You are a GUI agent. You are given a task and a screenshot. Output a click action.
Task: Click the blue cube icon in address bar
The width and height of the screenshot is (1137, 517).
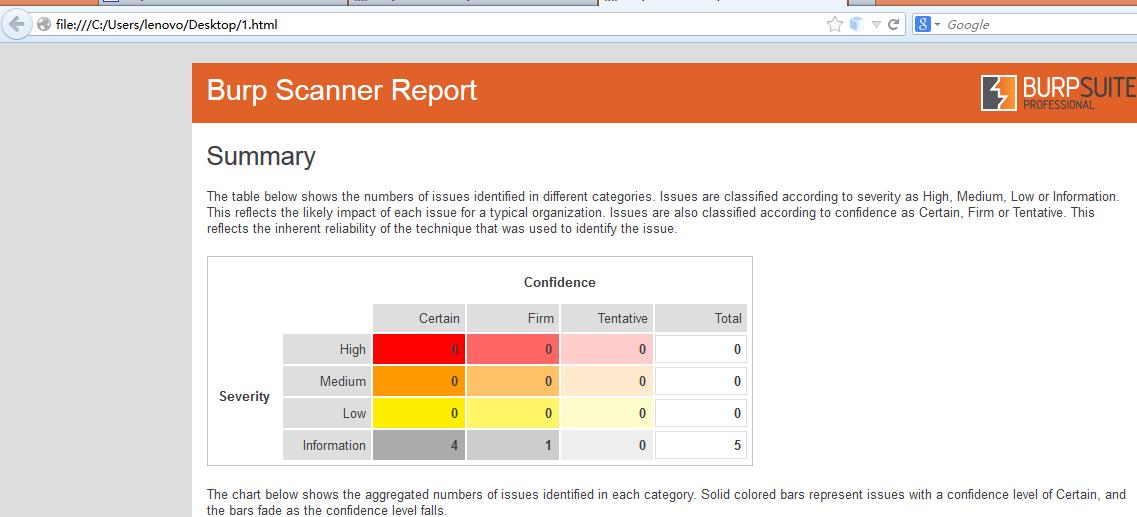pos(856,25)
